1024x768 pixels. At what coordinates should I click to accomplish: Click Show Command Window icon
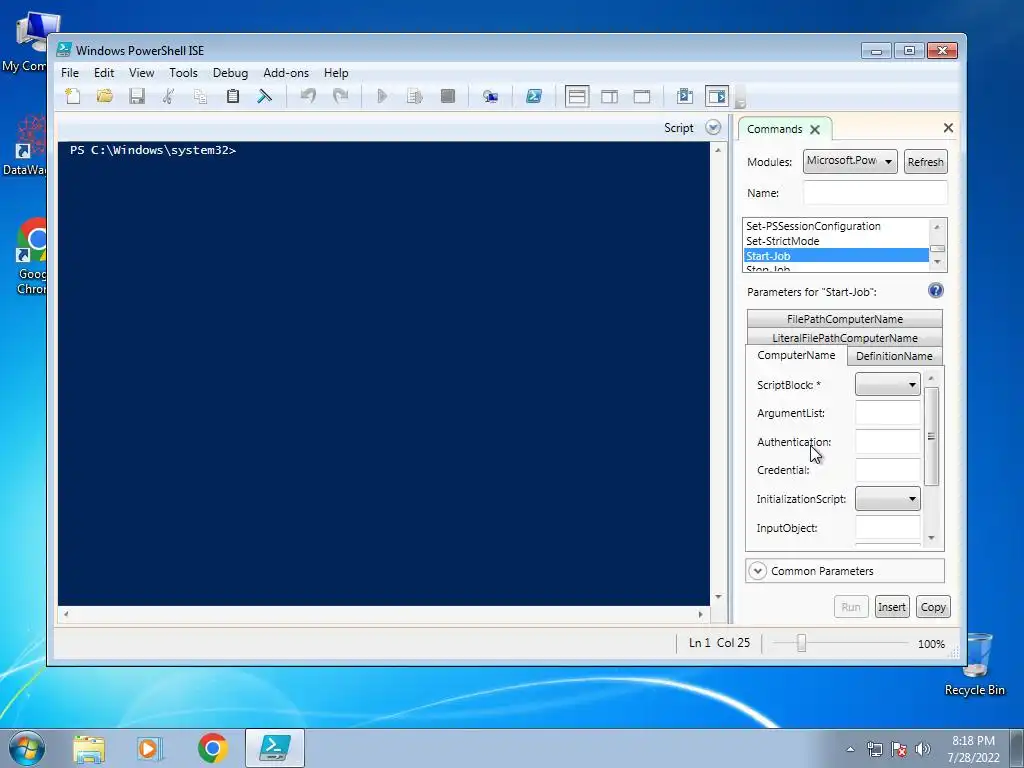684,97
